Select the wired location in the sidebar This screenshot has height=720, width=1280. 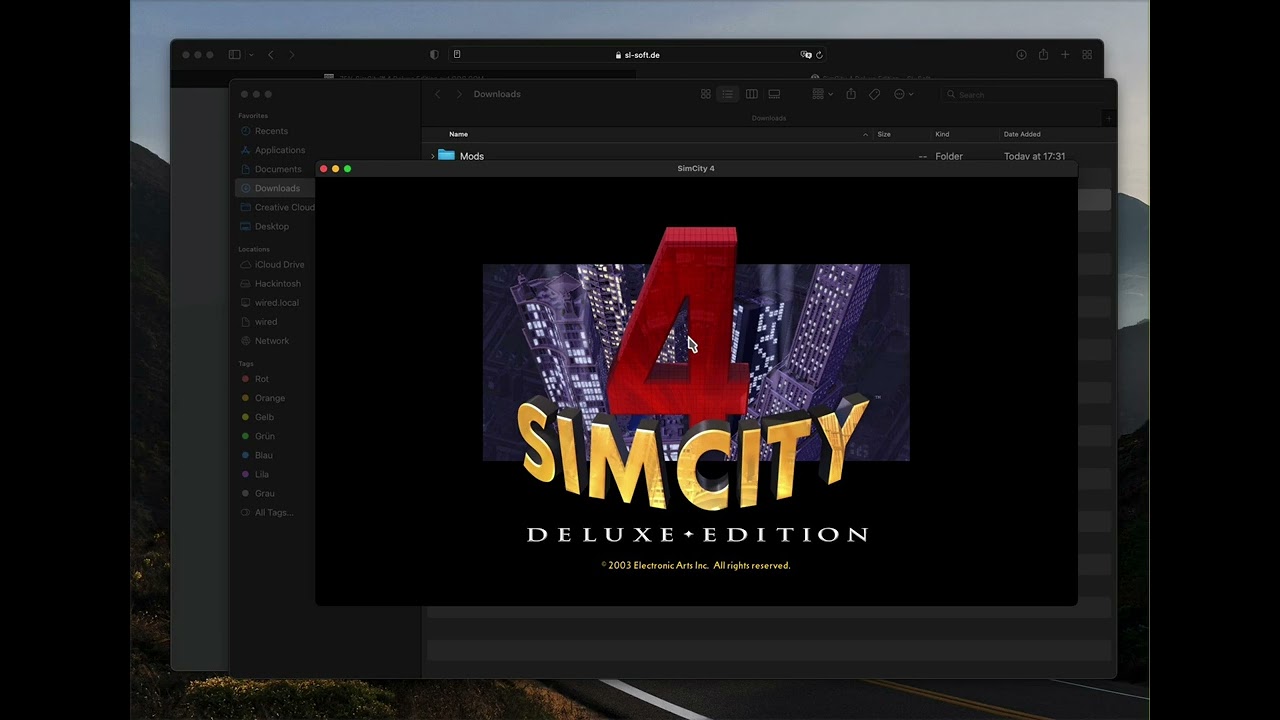coord(266,321)
